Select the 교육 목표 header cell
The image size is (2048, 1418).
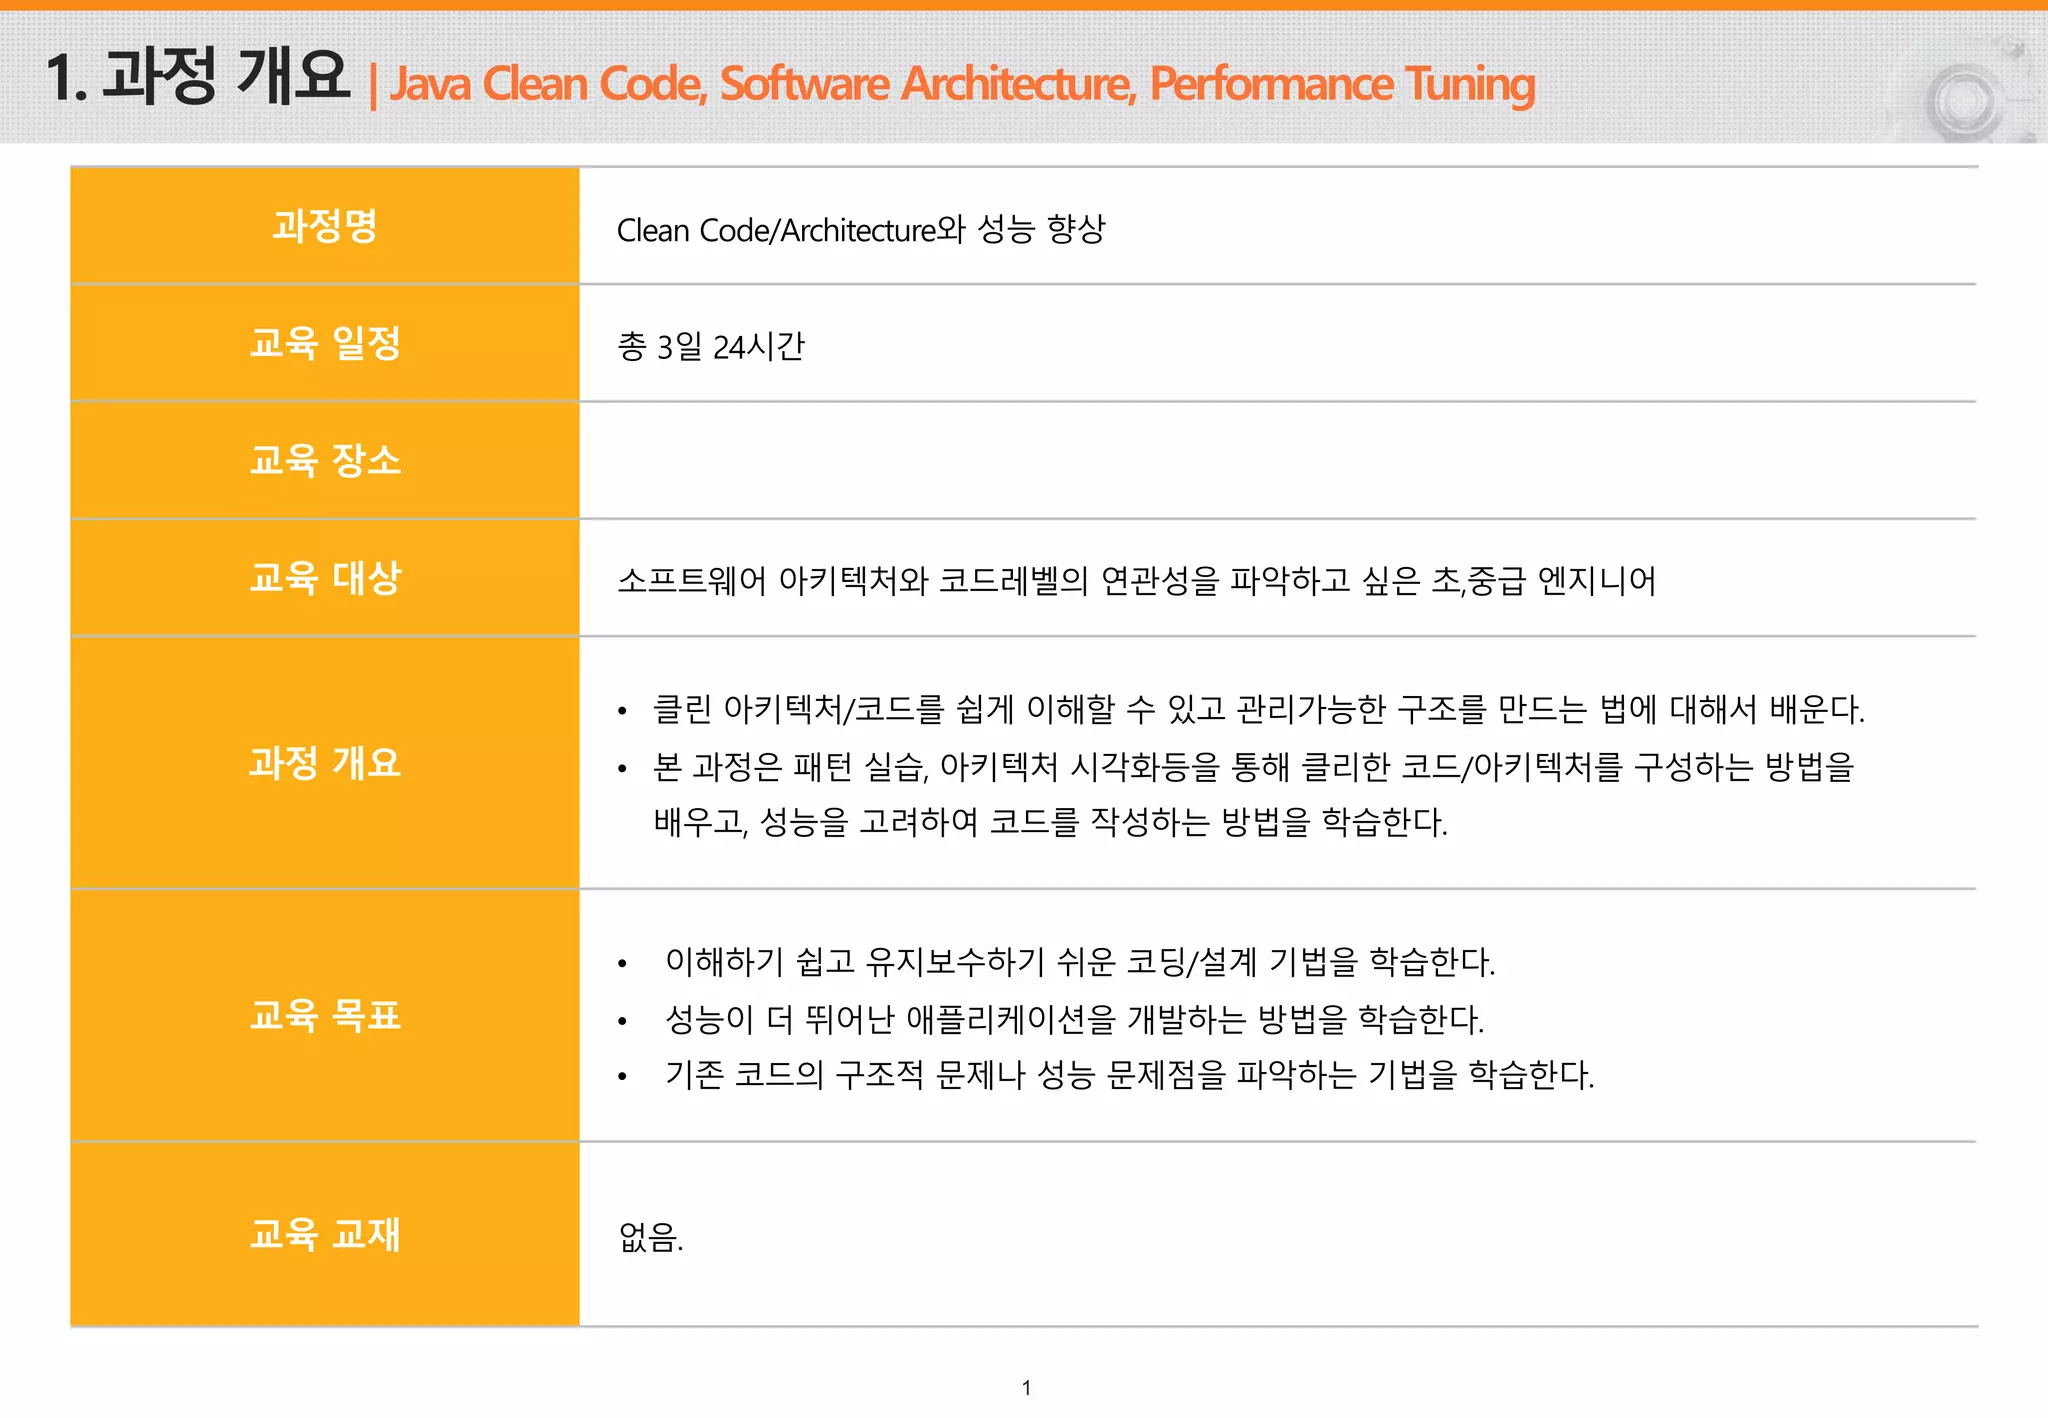coord(325,1015)
